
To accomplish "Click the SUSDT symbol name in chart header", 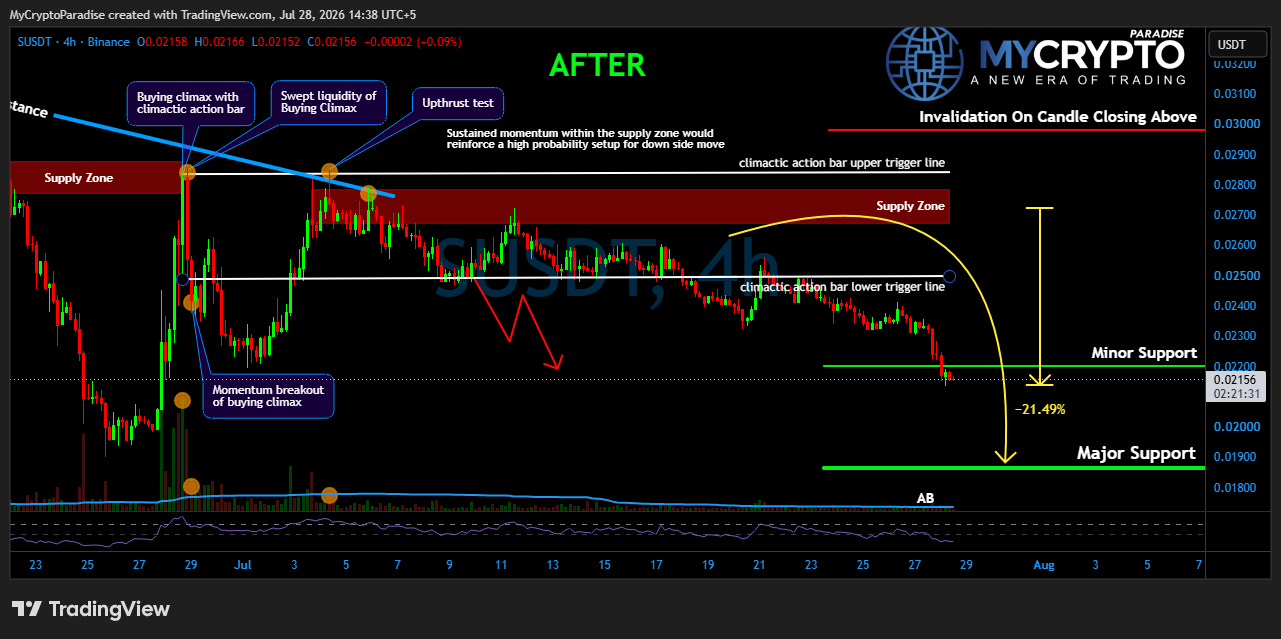I will click(36, 42).
